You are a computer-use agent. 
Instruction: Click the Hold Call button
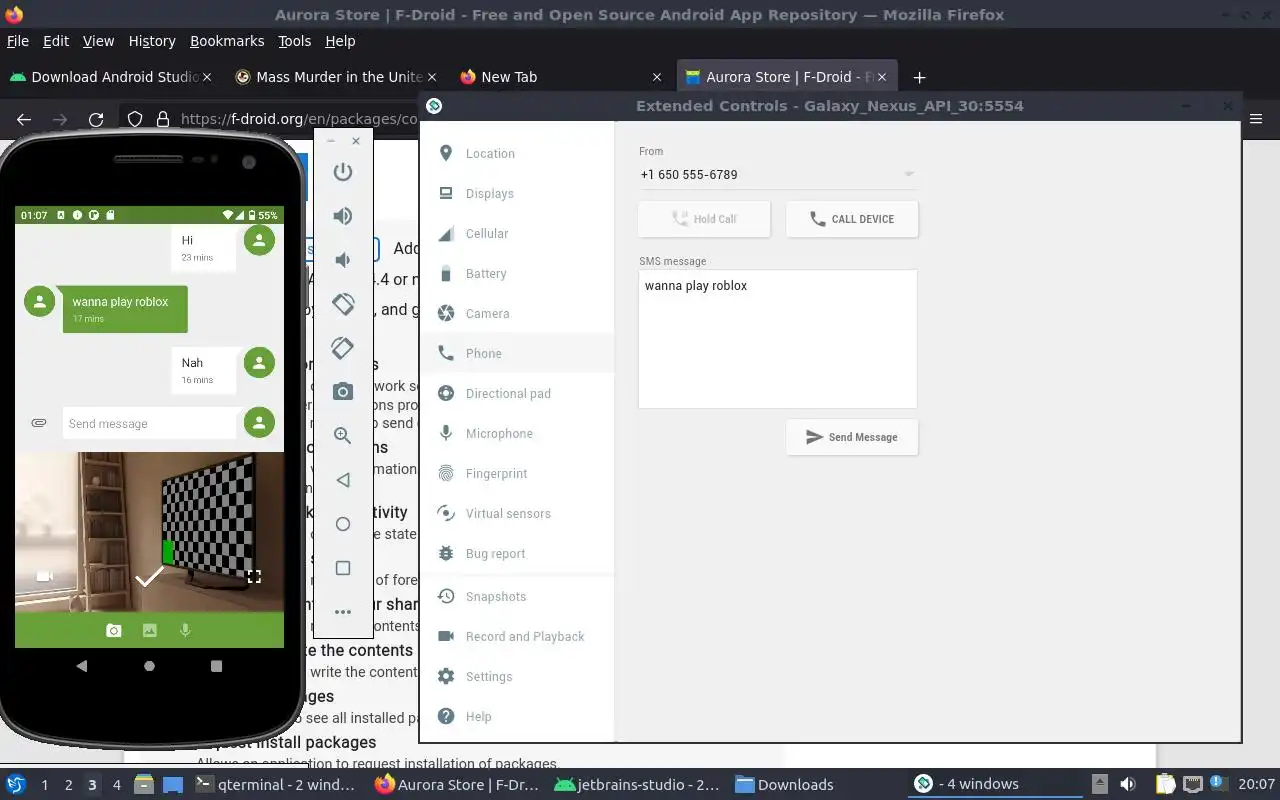click(x=704, y=219)
